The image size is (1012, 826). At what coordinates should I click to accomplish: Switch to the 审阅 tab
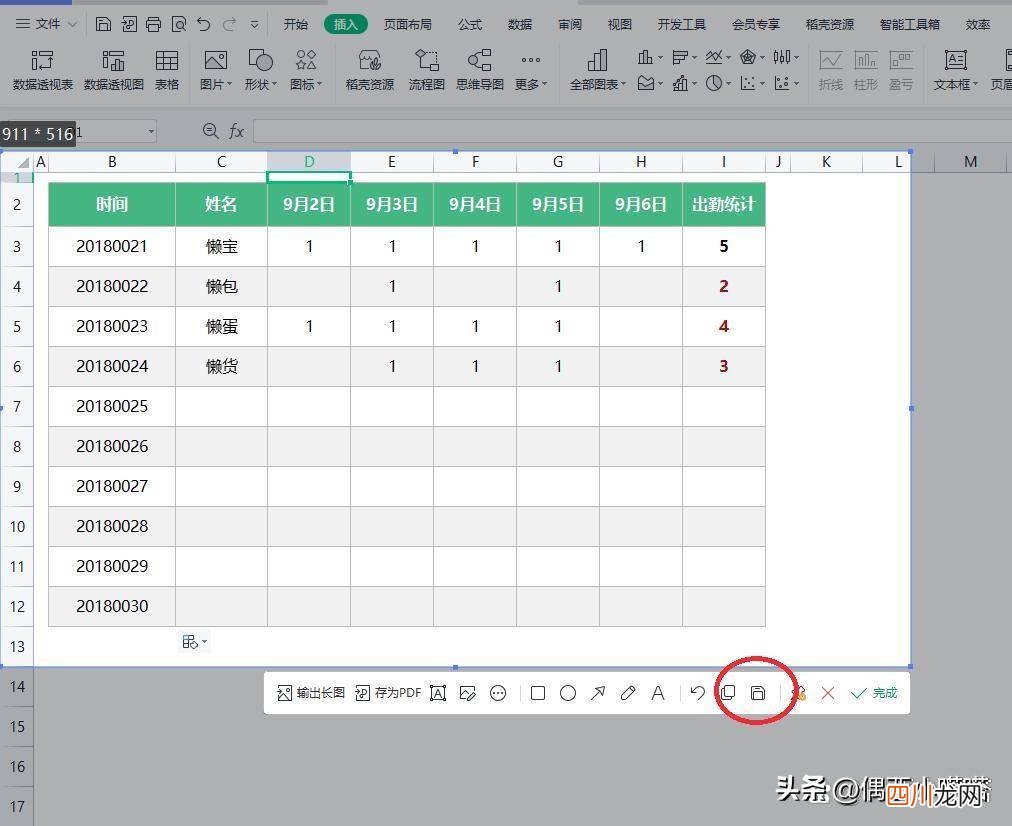point(570,25)
